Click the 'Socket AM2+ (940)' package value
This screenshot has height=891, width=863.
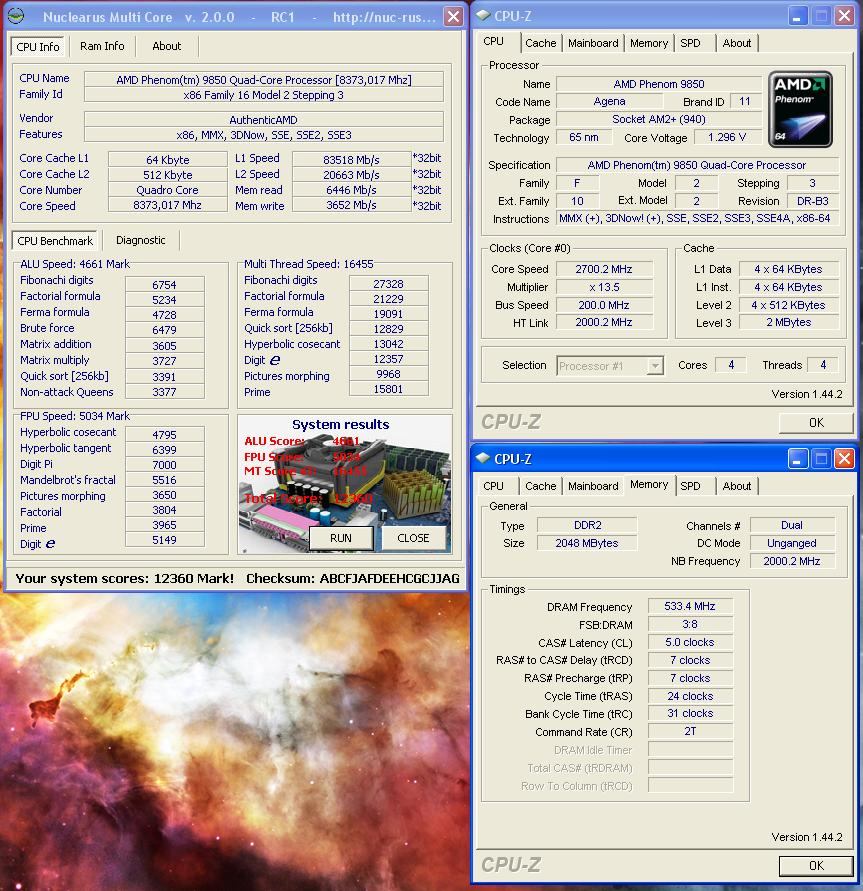[x=659, y=119]
